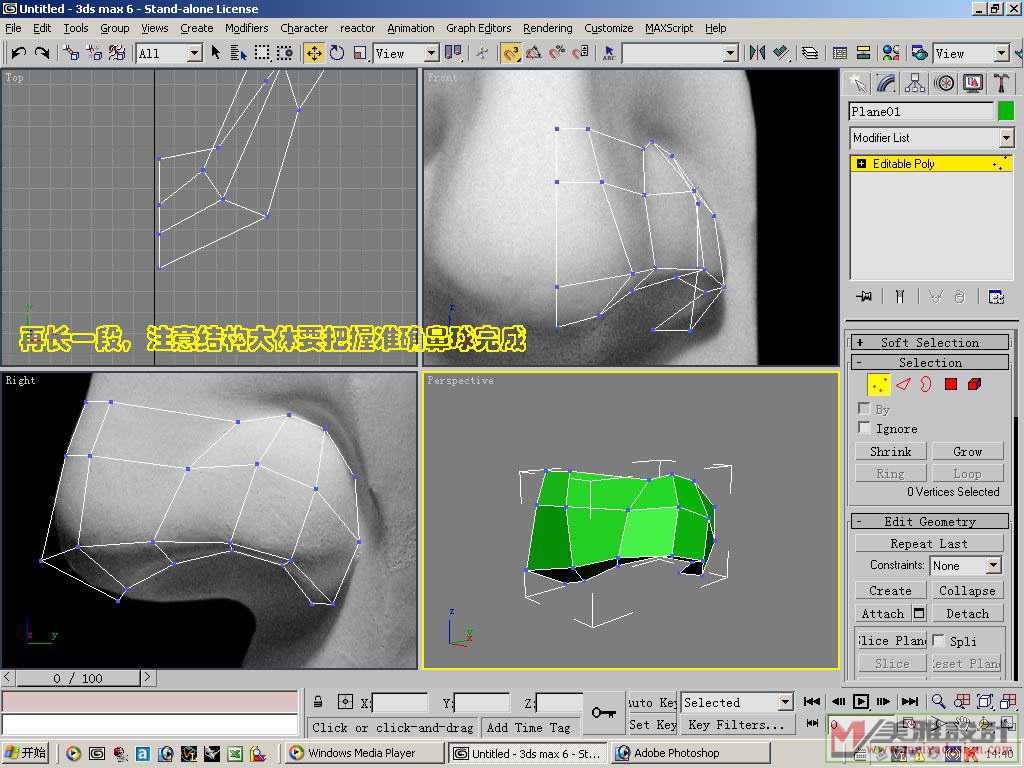Click the green object color swatch

(x=1006, y=111)
